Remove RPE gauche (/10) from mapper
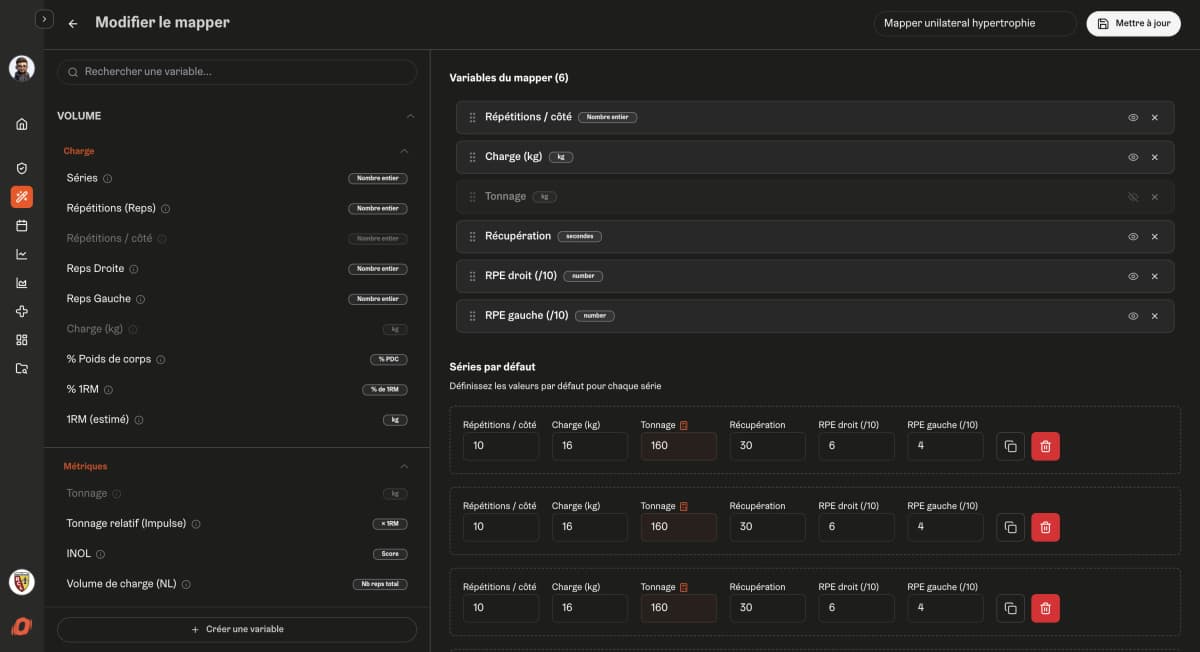 1155,316
